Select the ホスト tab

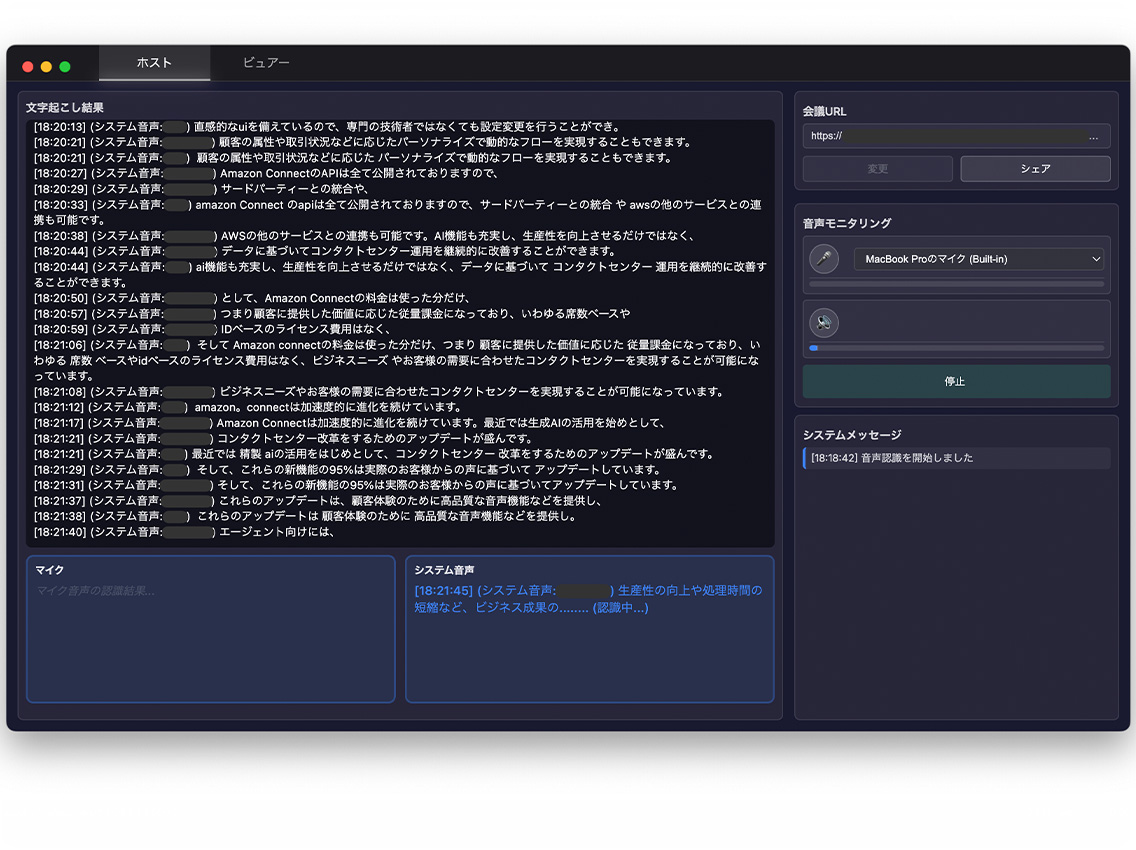pyautogui.click(x=152, y=62)
